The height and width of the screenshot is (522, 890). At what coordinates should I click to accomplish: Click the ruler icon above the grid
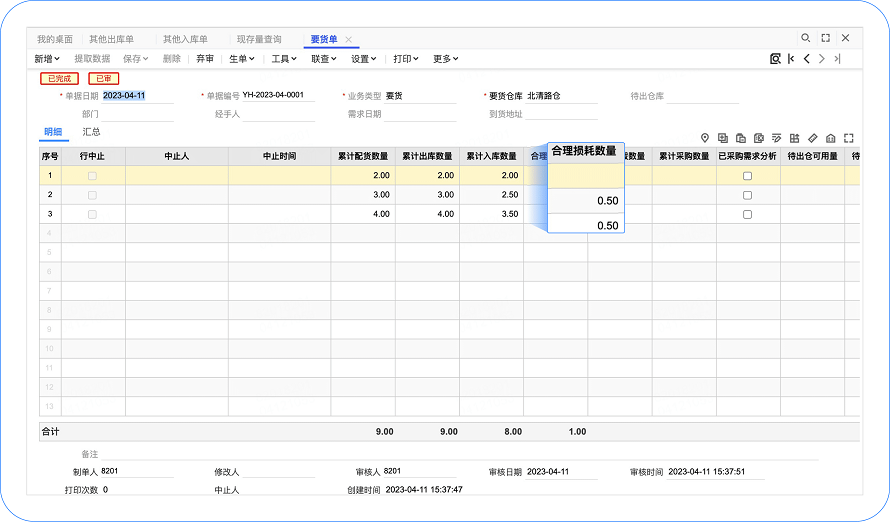(x=813, y=138)
